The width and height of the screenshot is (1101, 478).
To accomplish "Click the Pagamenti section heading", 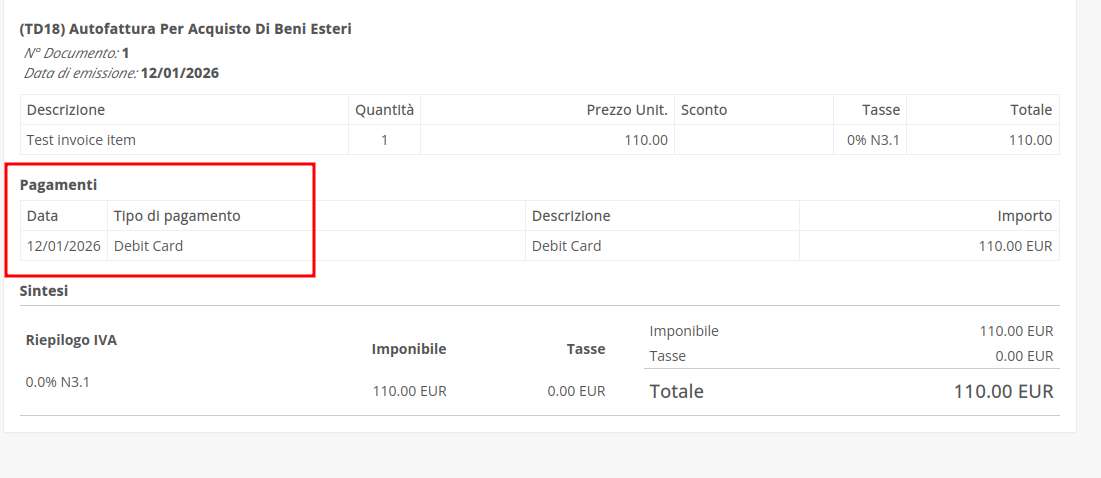I will (58, 185).
